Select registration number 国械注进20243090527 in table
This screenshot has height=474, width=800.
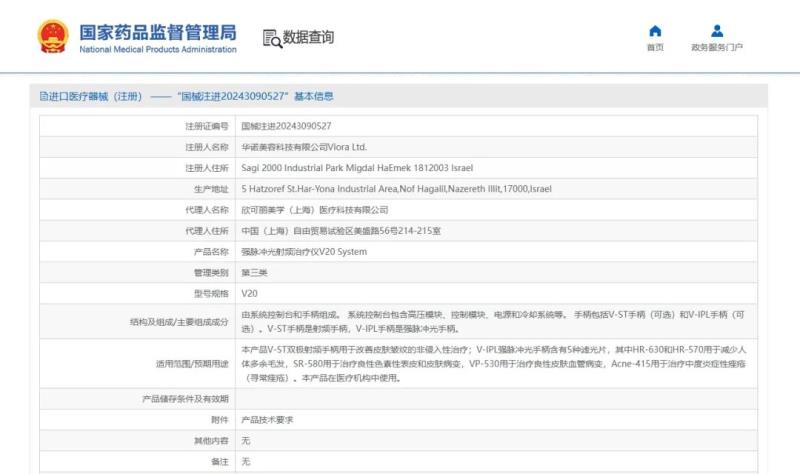287,126
